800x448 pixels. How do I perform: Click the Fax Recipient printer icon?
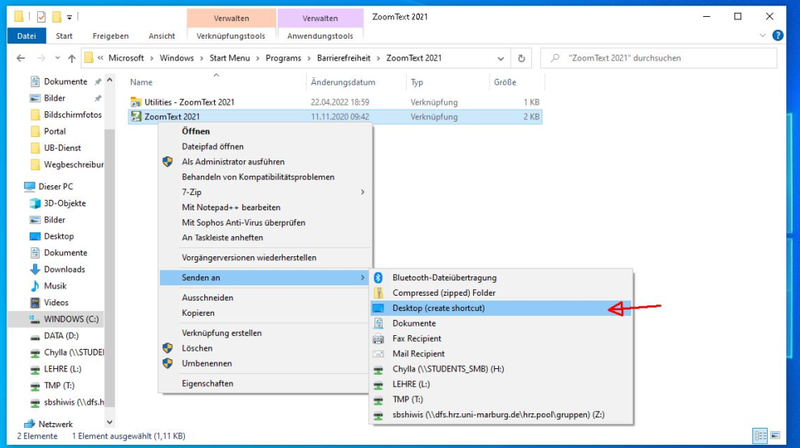click(378, 339)
